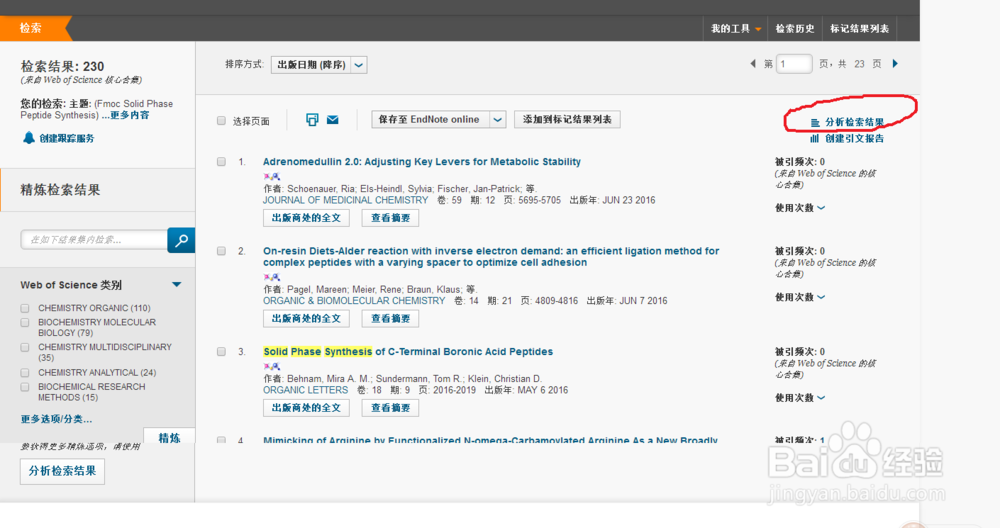Click the link icon under On-resin Diels-Alder title
This screenshot has height=528, width=1000.
point(272,277)
